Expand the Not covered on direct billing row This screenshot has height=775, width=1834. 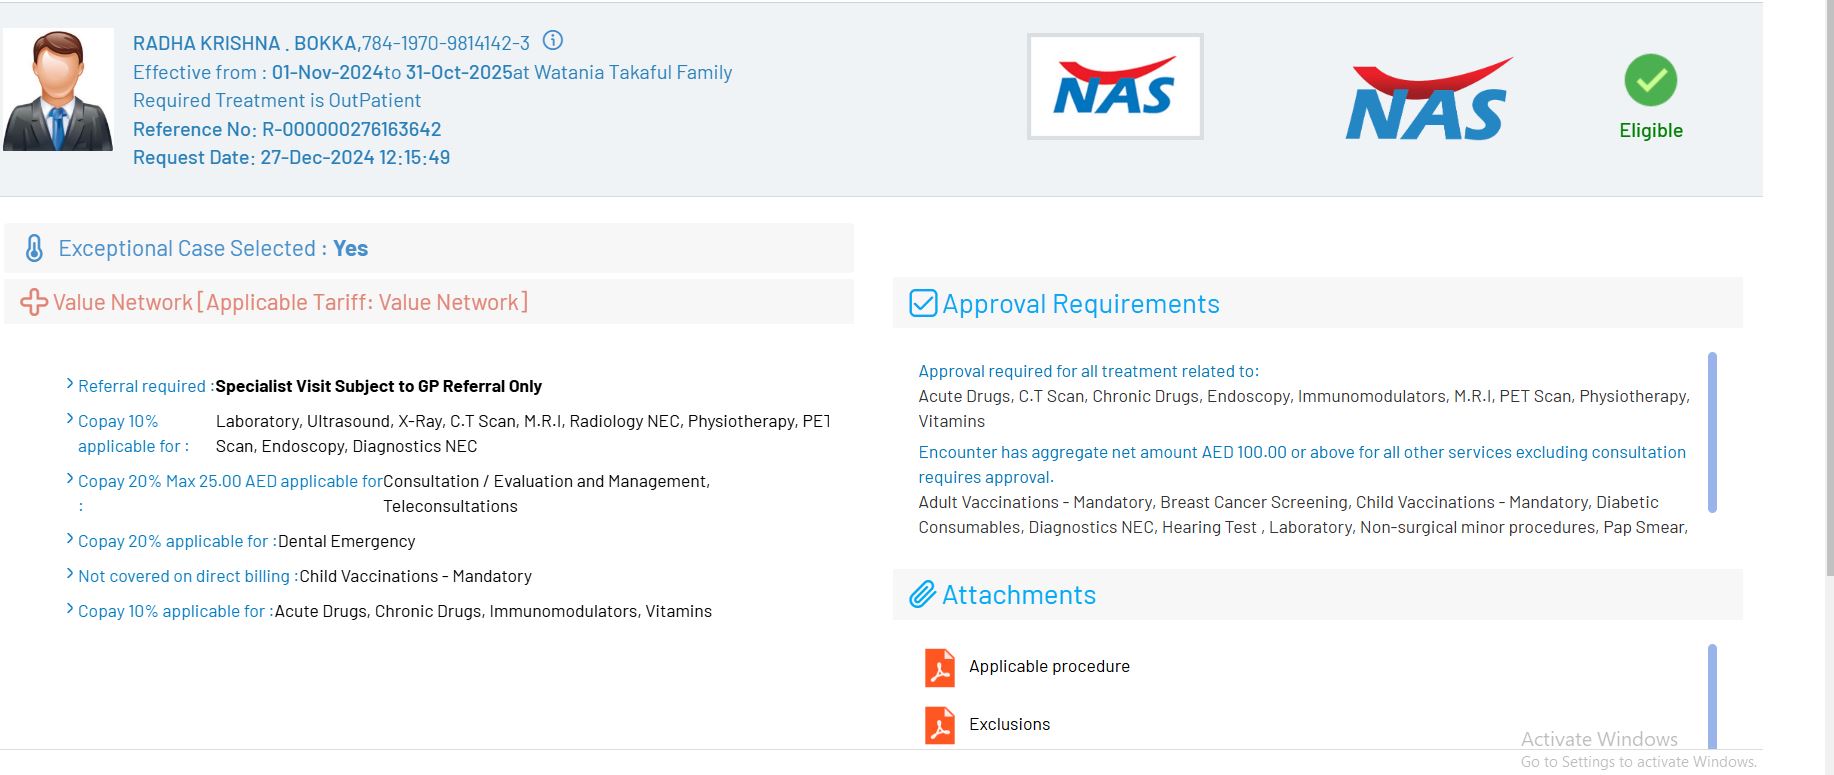click(70, 574)
